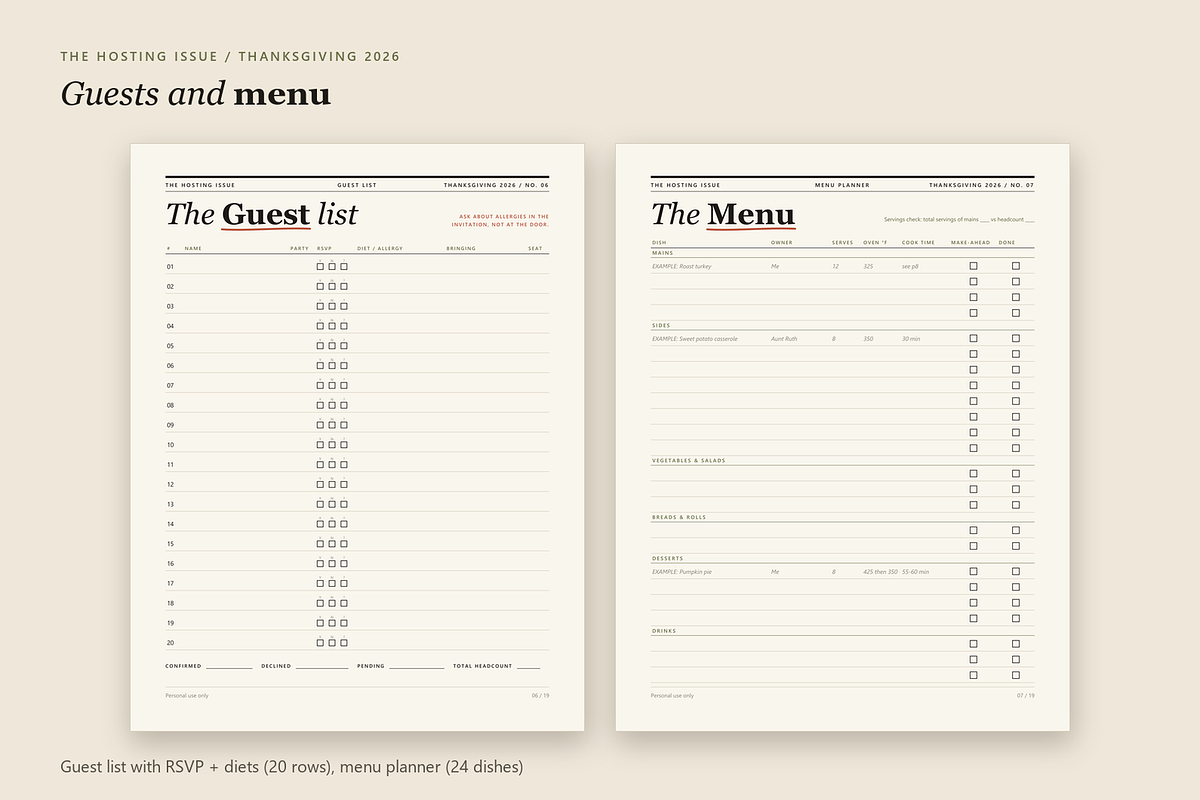Click '55-60 min' cook time

(915, 572)
